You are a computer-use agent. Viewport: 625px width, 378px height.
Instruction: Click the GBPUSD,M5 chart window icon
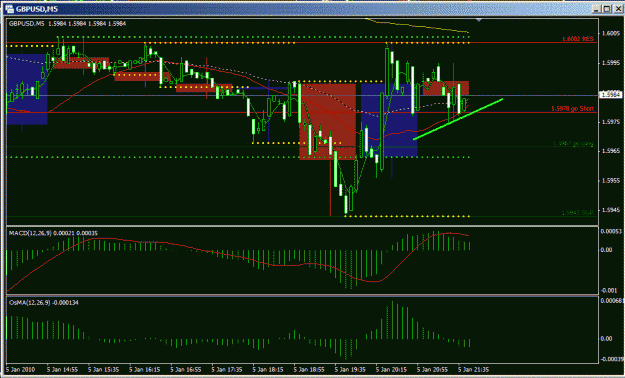[x=9, y=9]
